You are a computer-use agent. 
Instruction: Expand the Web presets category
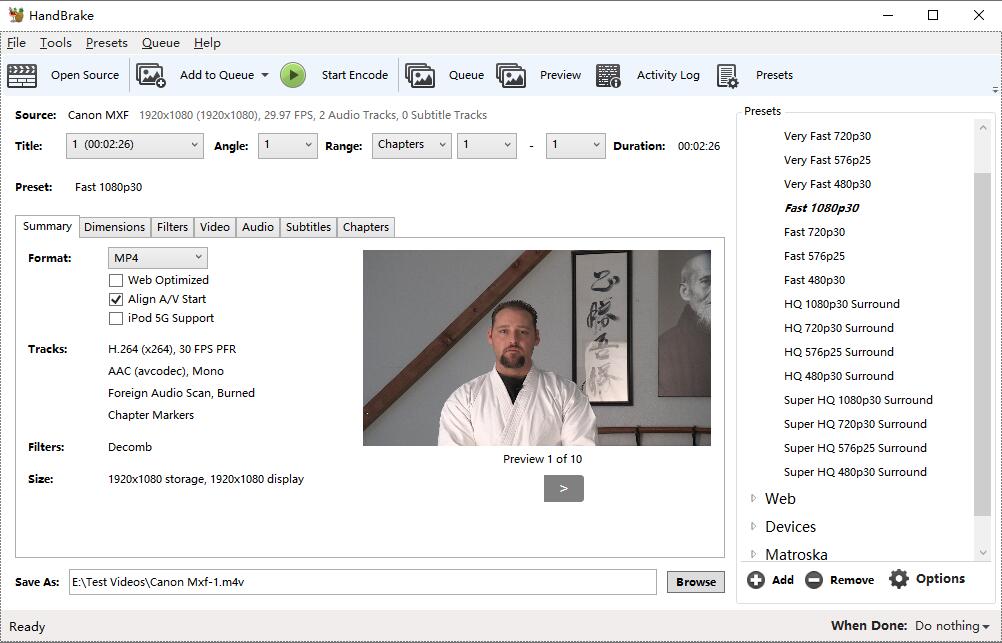[x=753, y=498]
